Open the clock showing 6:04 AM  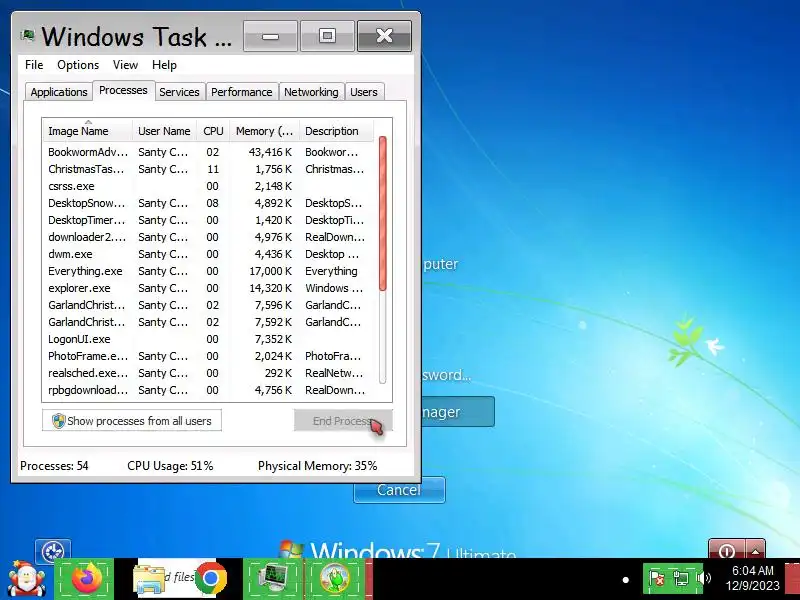(753, 578)
